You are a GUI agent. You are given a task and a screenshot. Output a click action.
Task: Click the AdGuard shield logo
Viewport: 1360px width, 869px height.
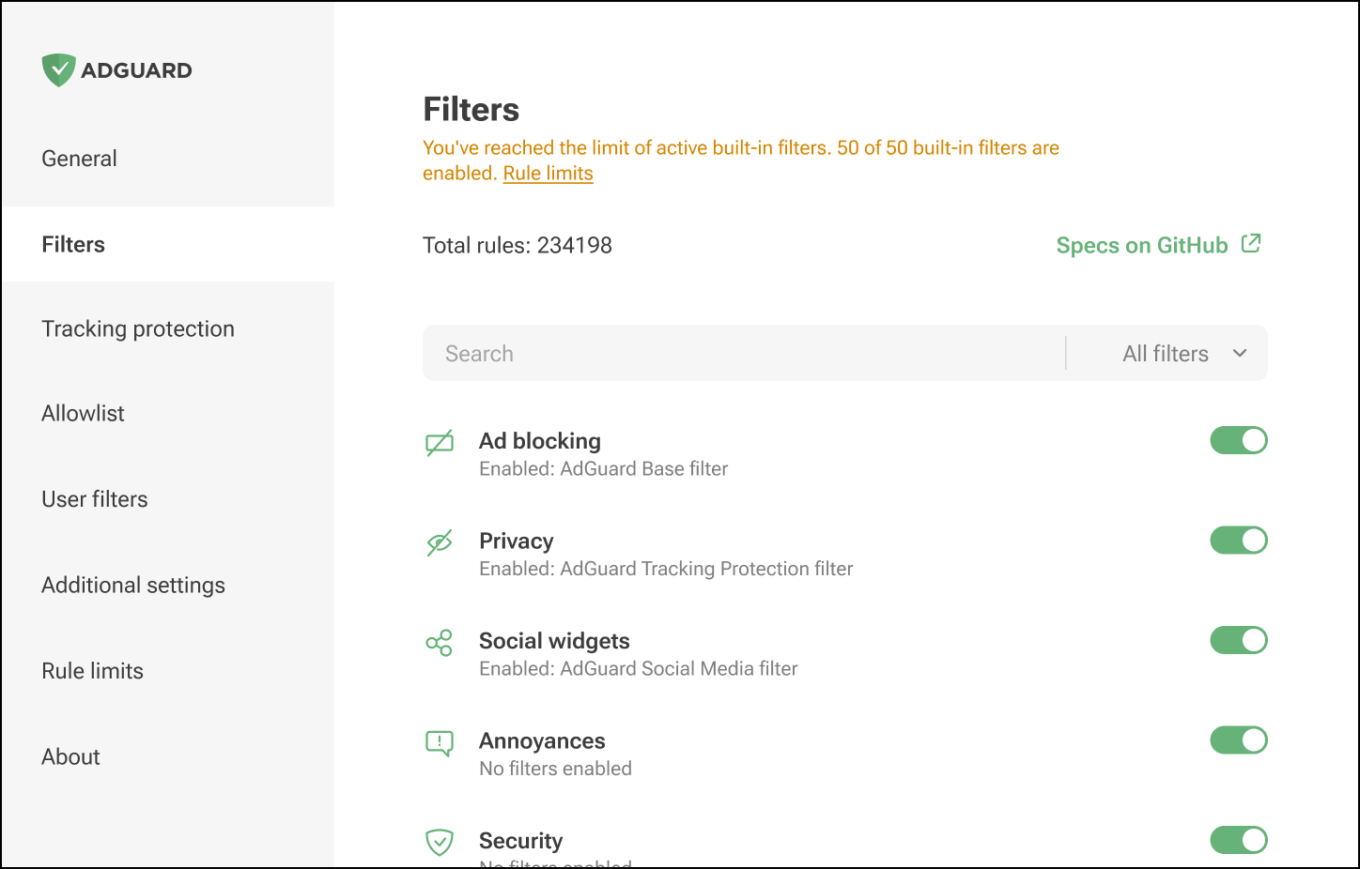[59, 70]
